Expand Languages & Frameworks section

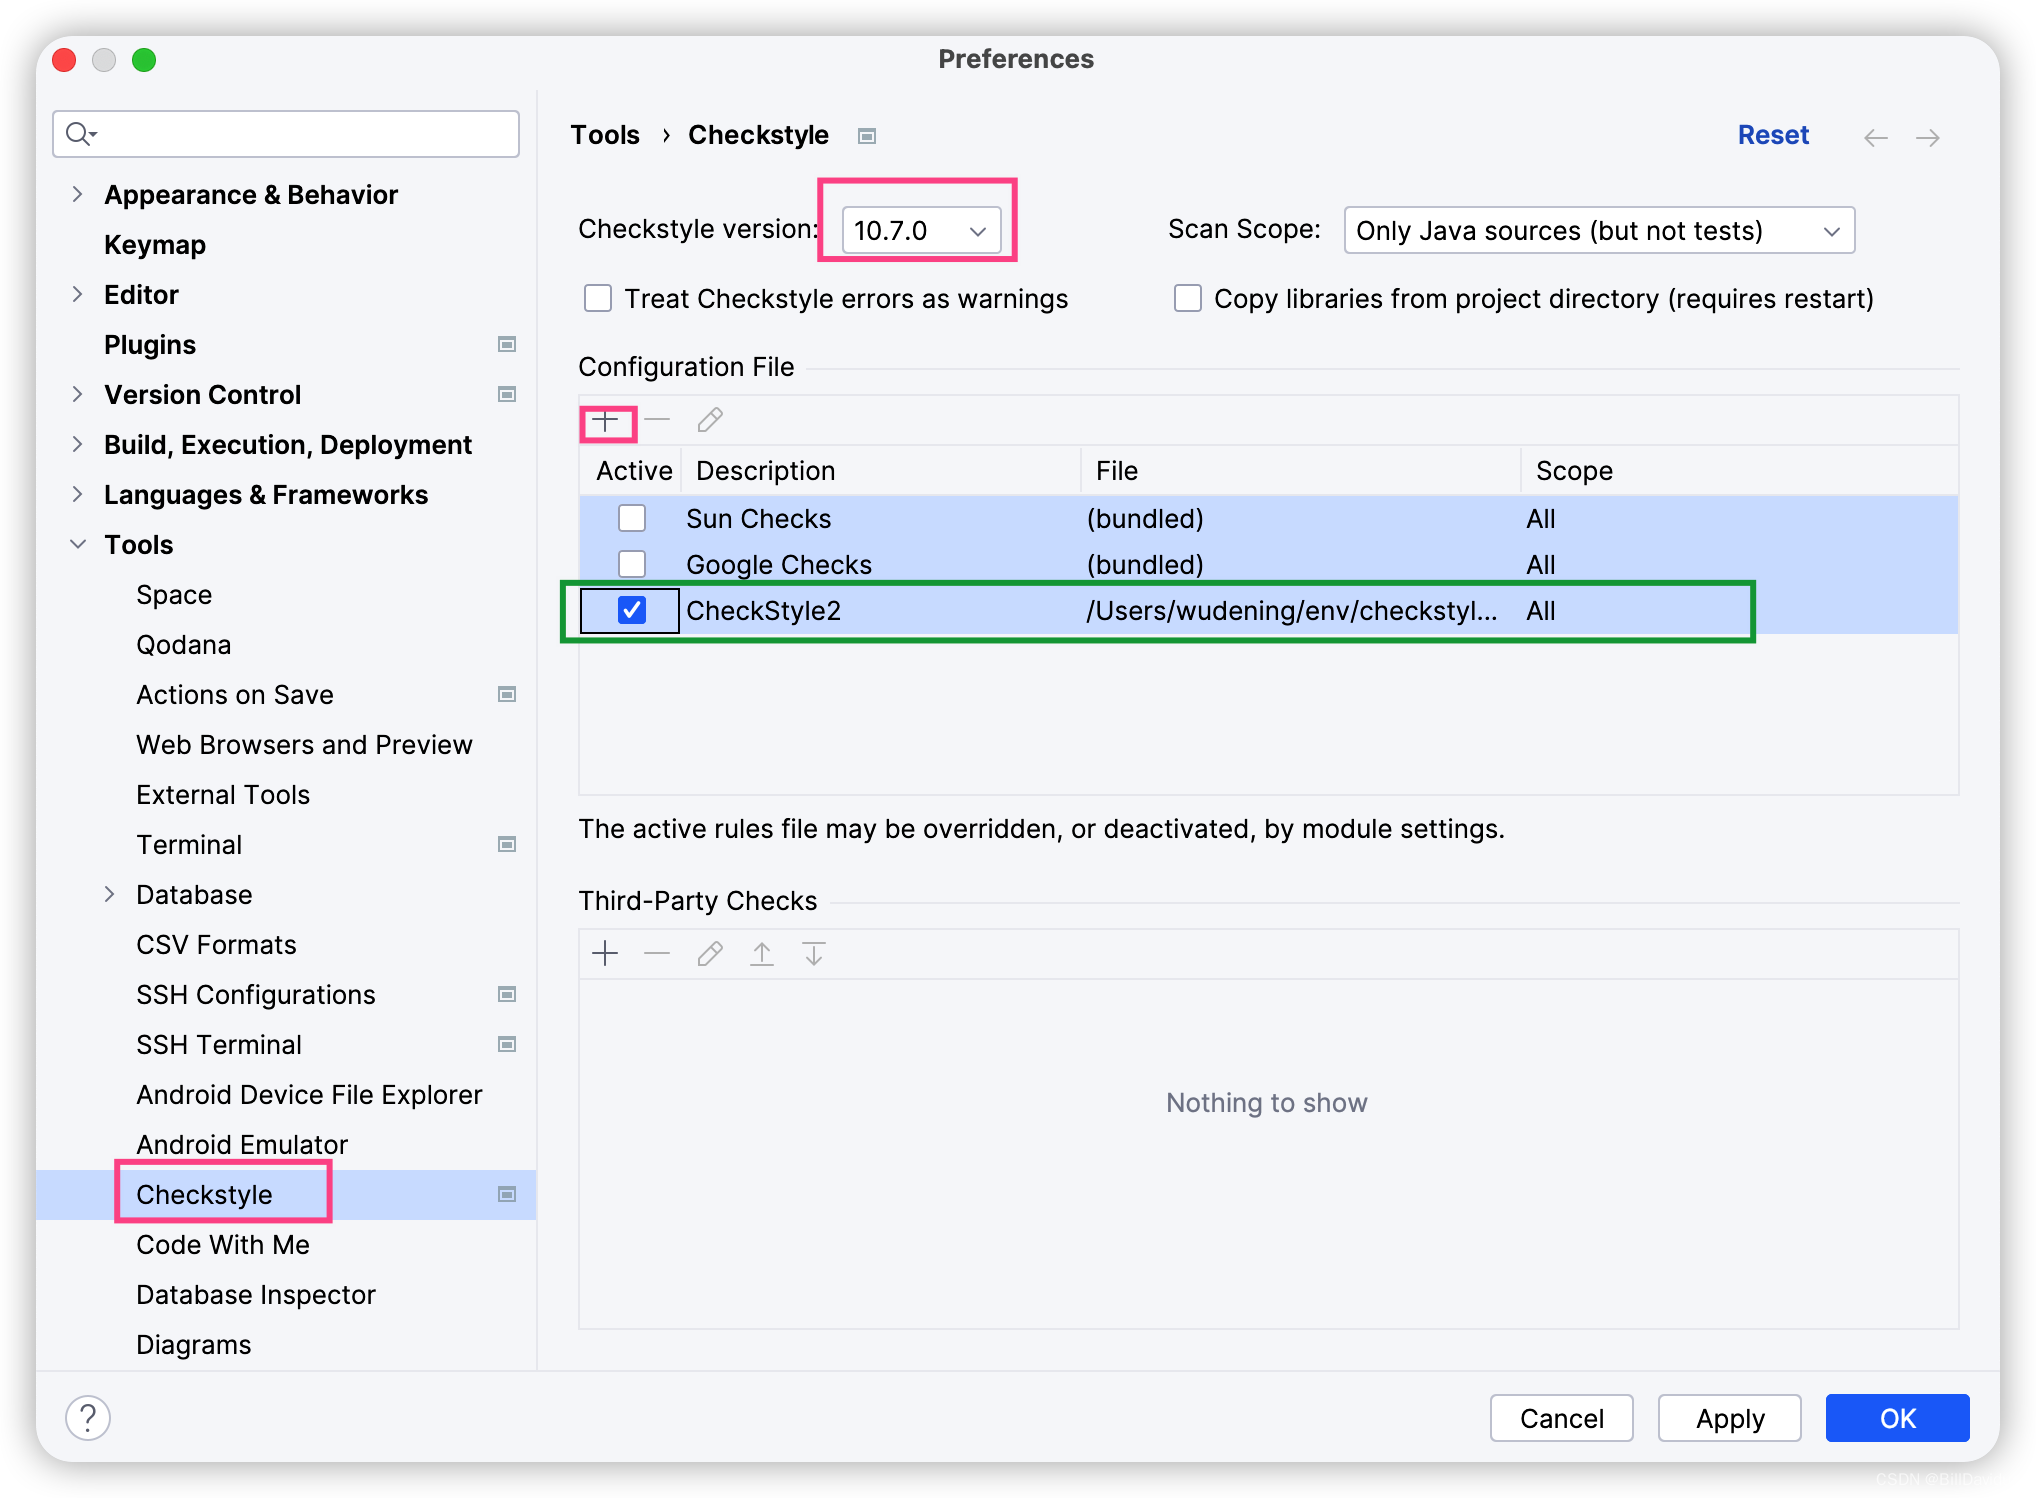77,495
